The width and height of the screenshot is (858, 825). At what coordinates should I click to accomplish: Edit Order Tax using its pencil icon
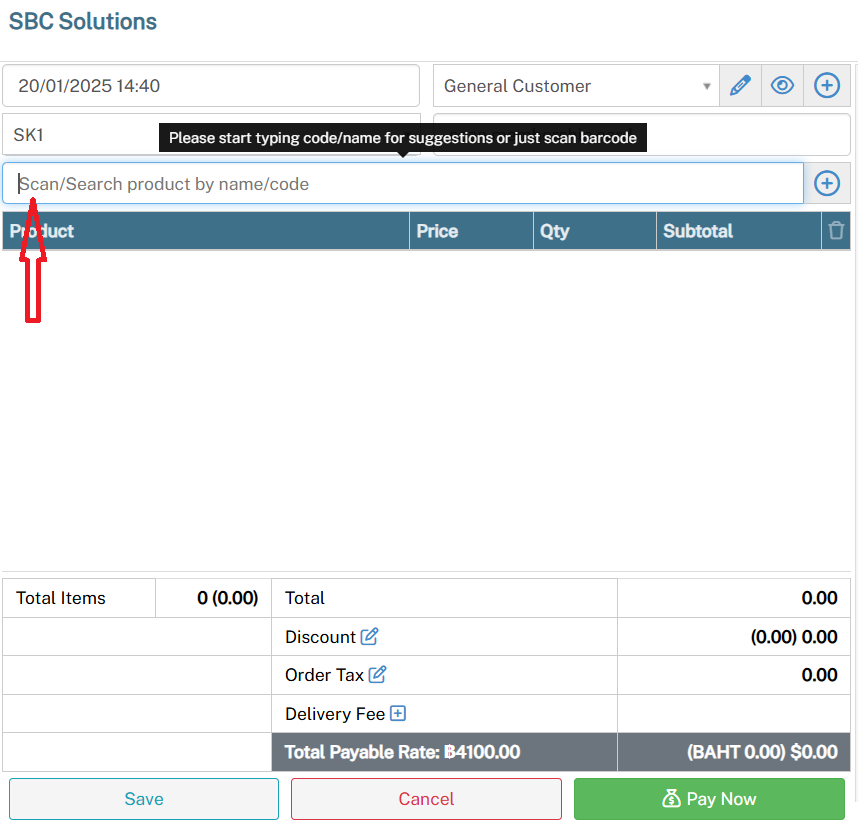[x=377, y=675]
